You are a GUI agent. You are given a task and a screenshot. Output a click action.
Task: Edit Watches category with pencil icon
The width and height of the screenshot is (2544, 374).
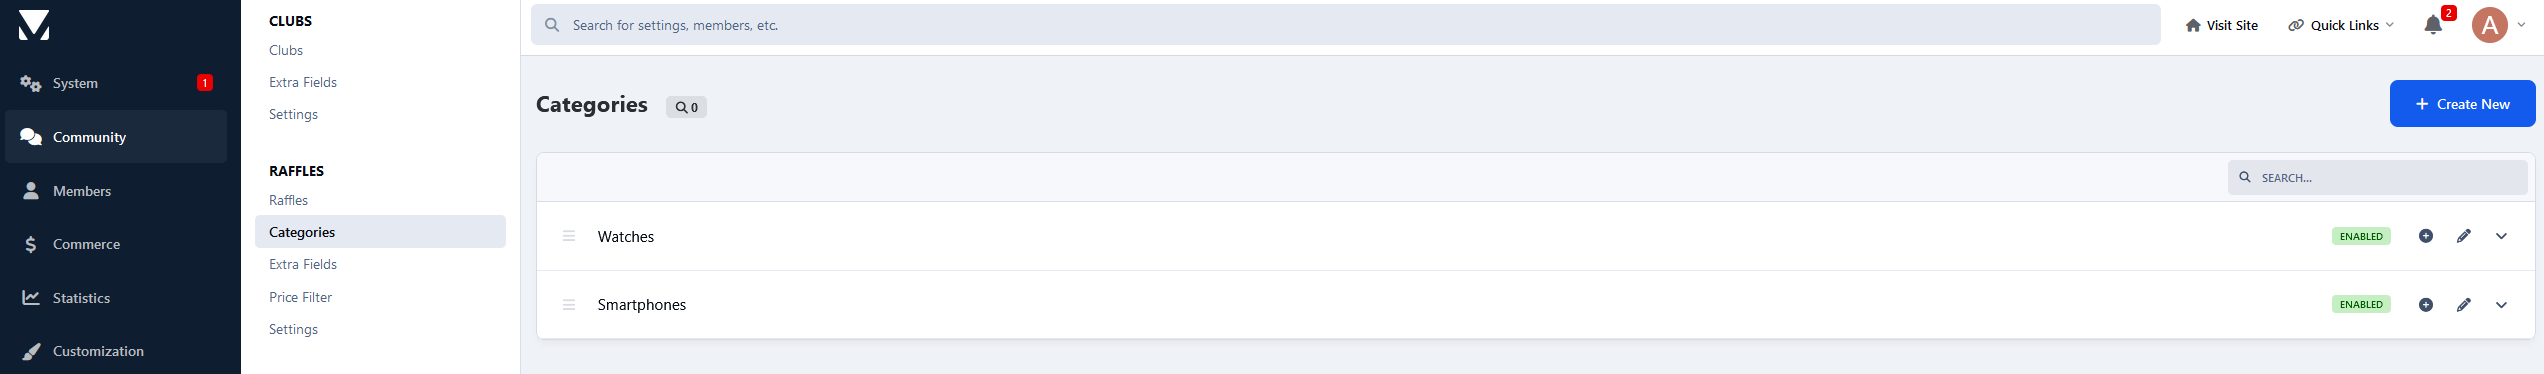pyautogui.click(x=2464, y=236)
